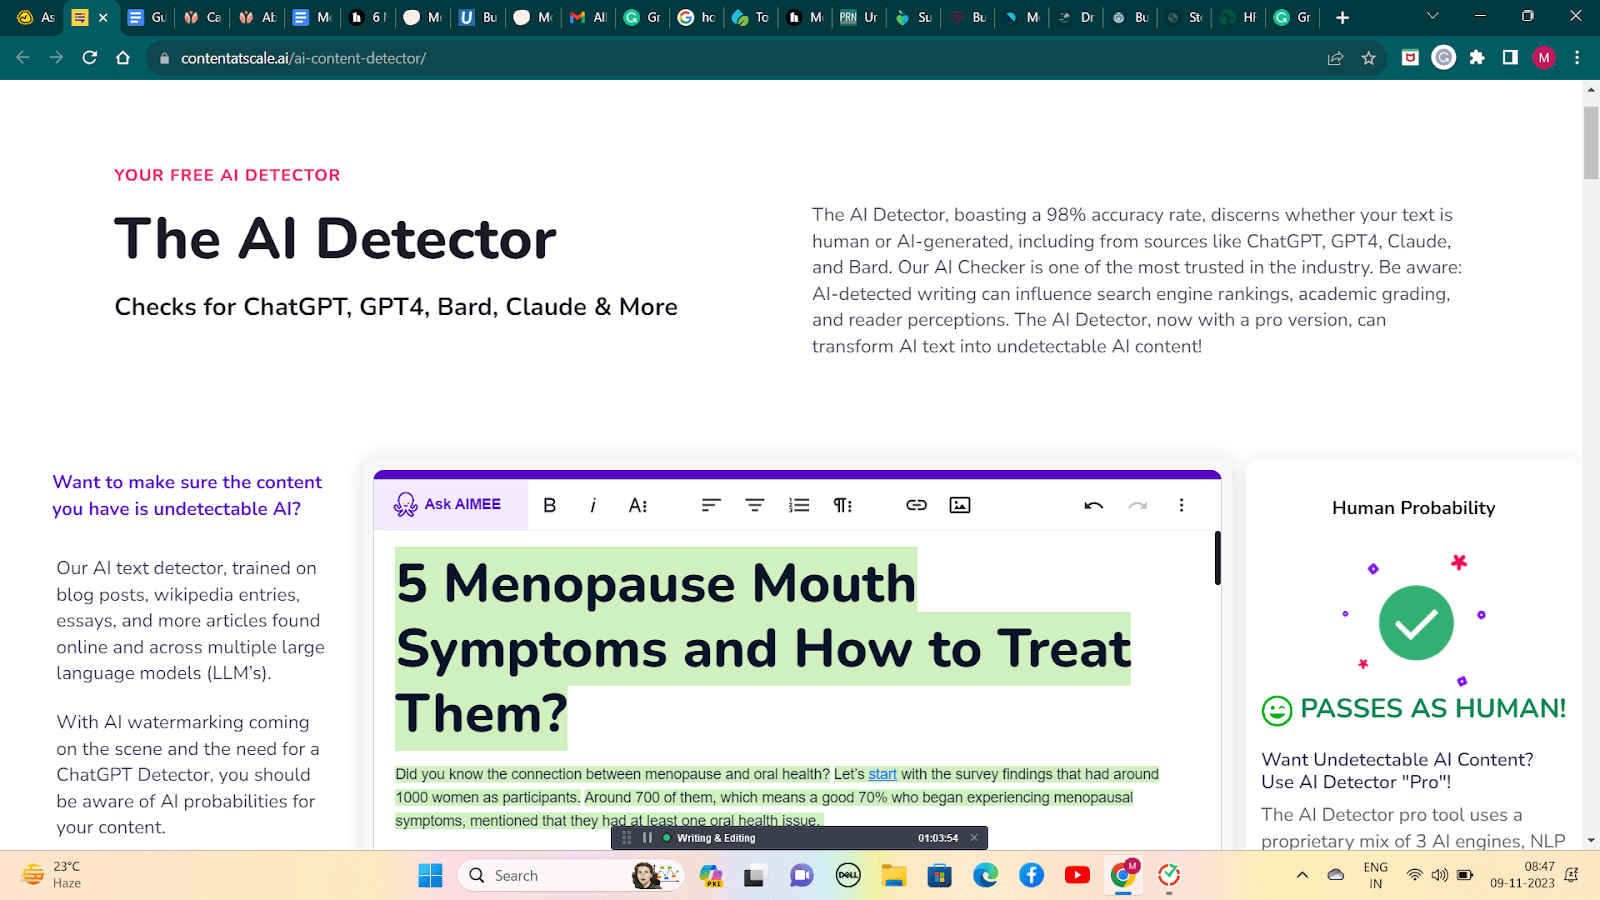This screenshot has width=1600, height=900.
Task: Insert an image into the document
Action: (959, 504)
